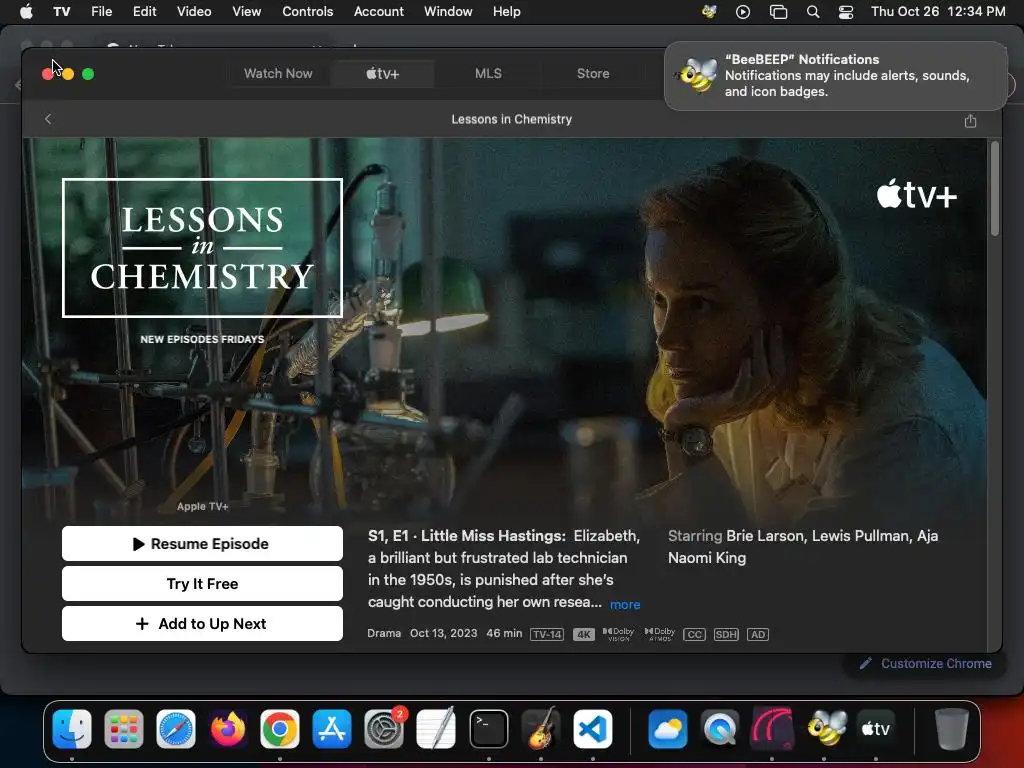Open the Window menu
Image resolution: width=1024 pixels, height=768 pixels.
tap(448, 12)
